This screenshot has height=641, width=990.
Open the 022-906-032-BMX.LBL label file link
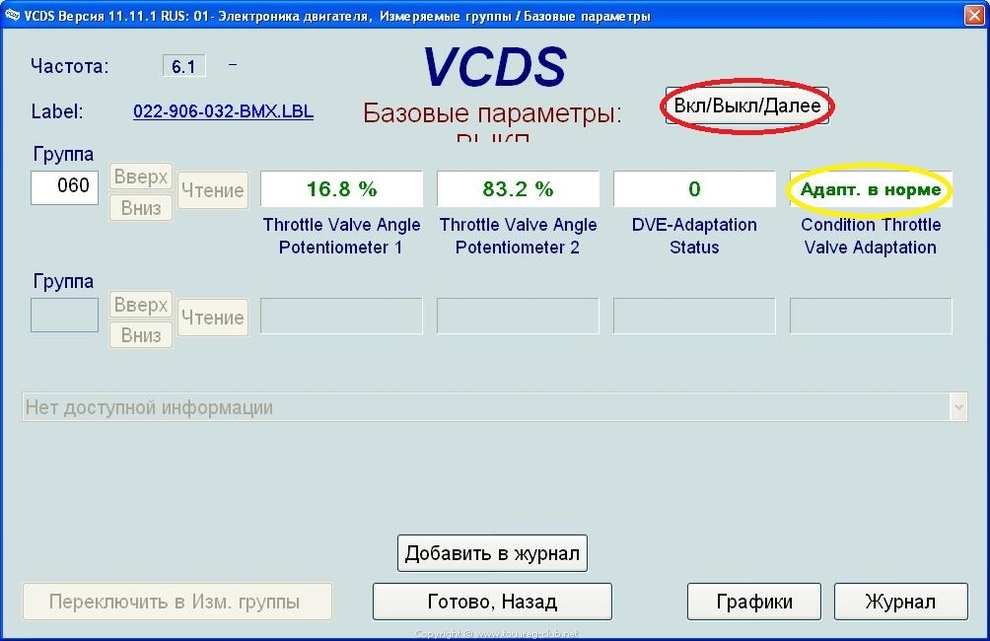click(224, 112)
